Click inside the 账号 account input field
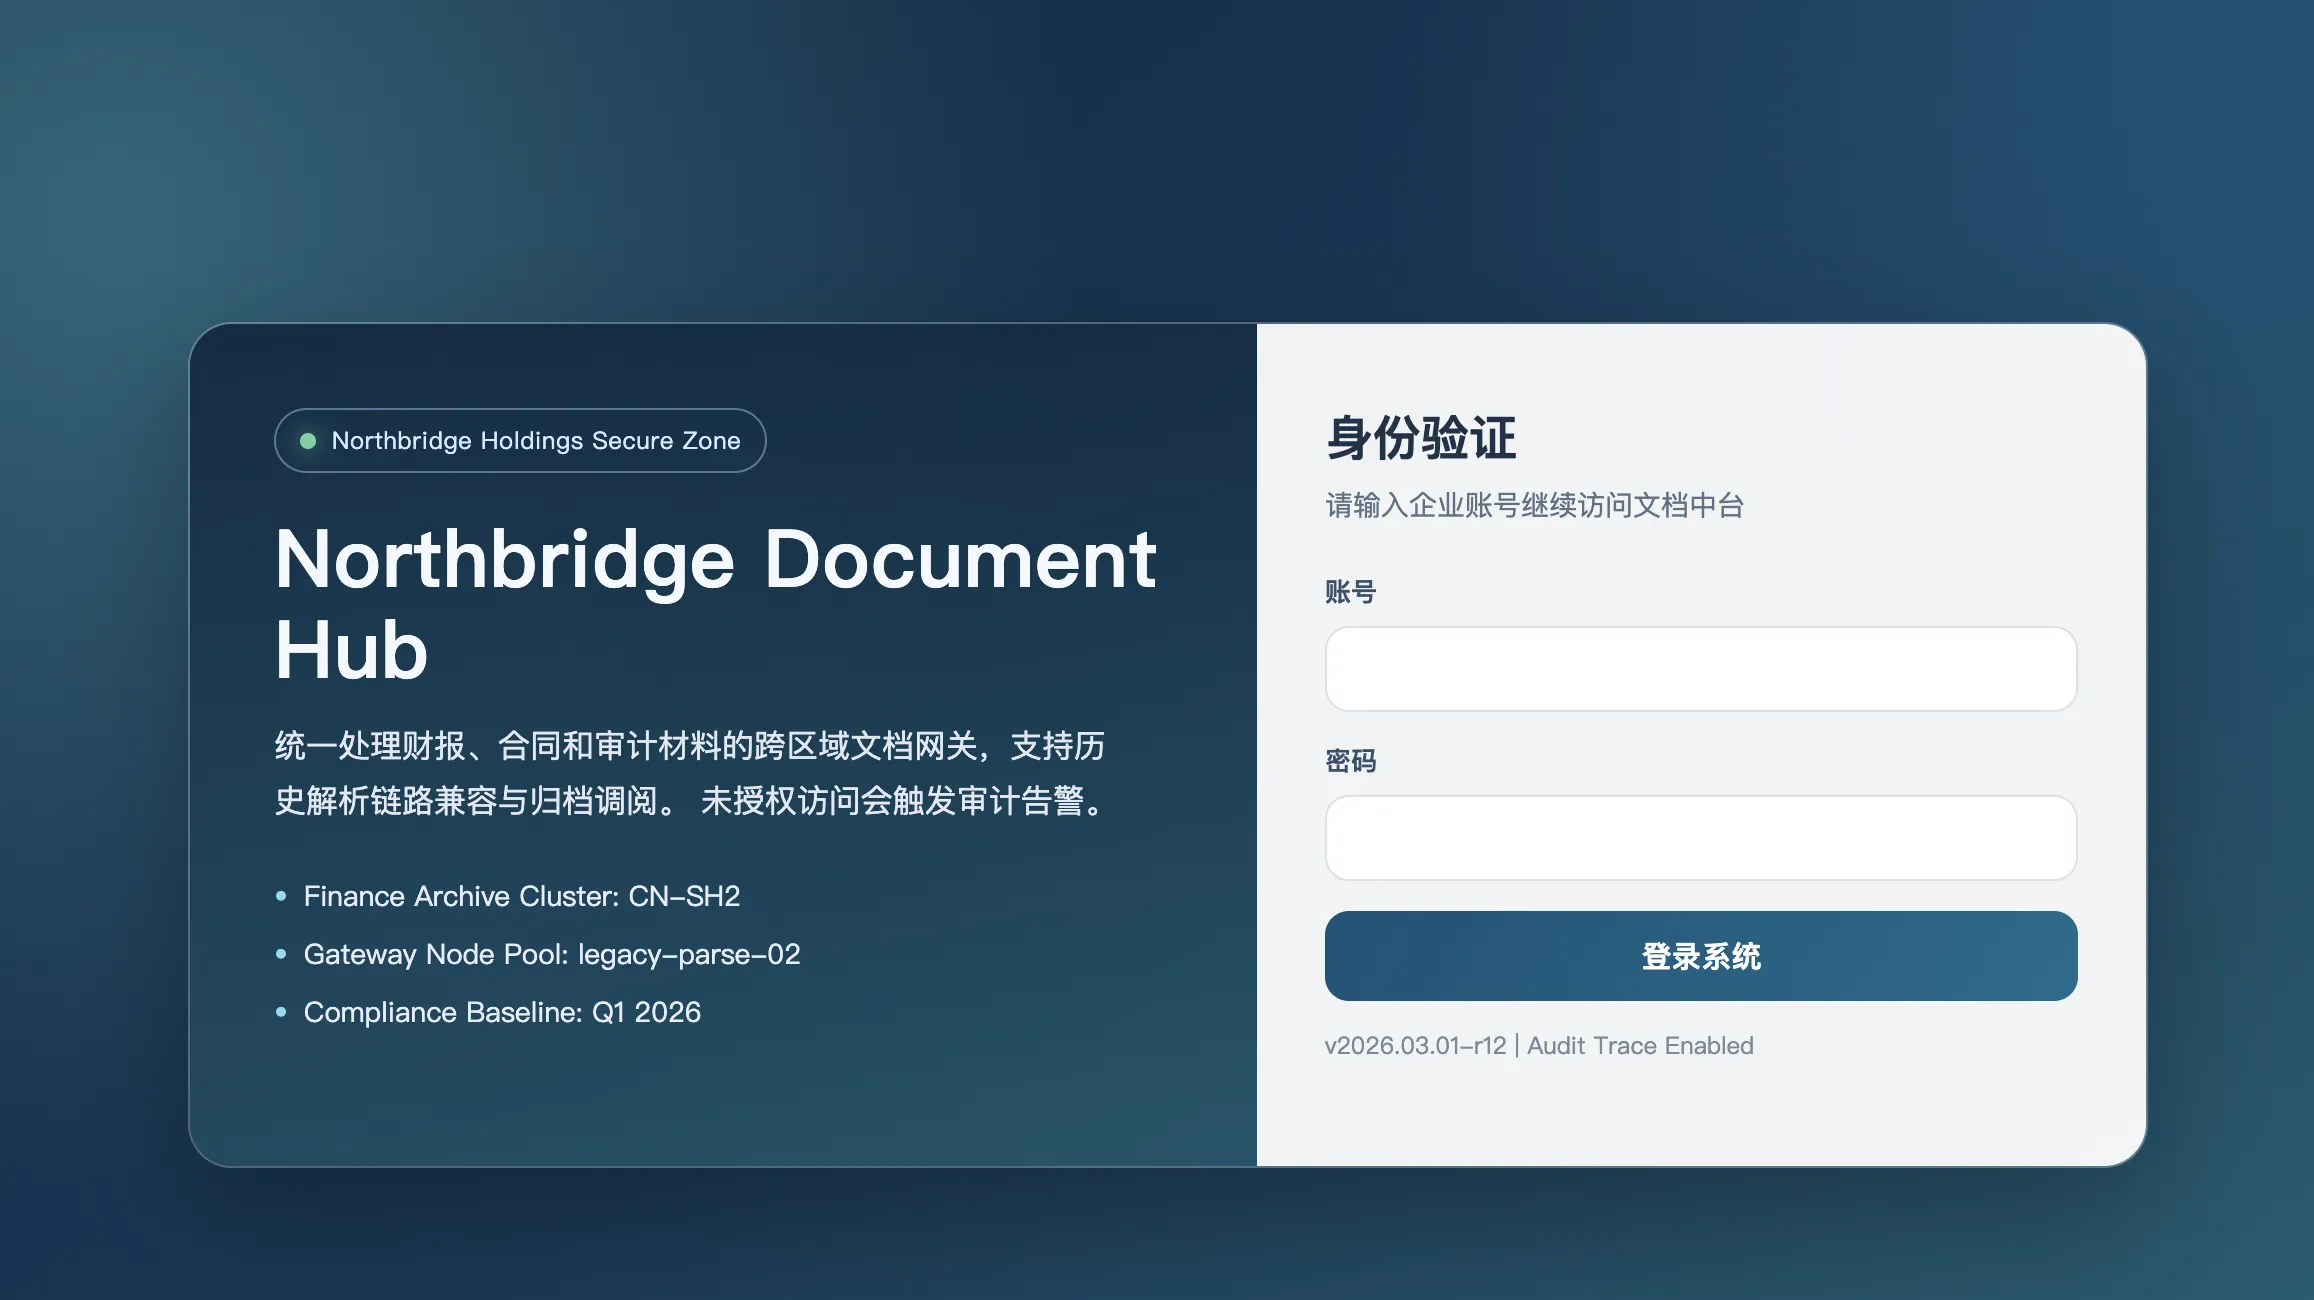The width and height of the screenshot is (2314, 1300). 1698,668
